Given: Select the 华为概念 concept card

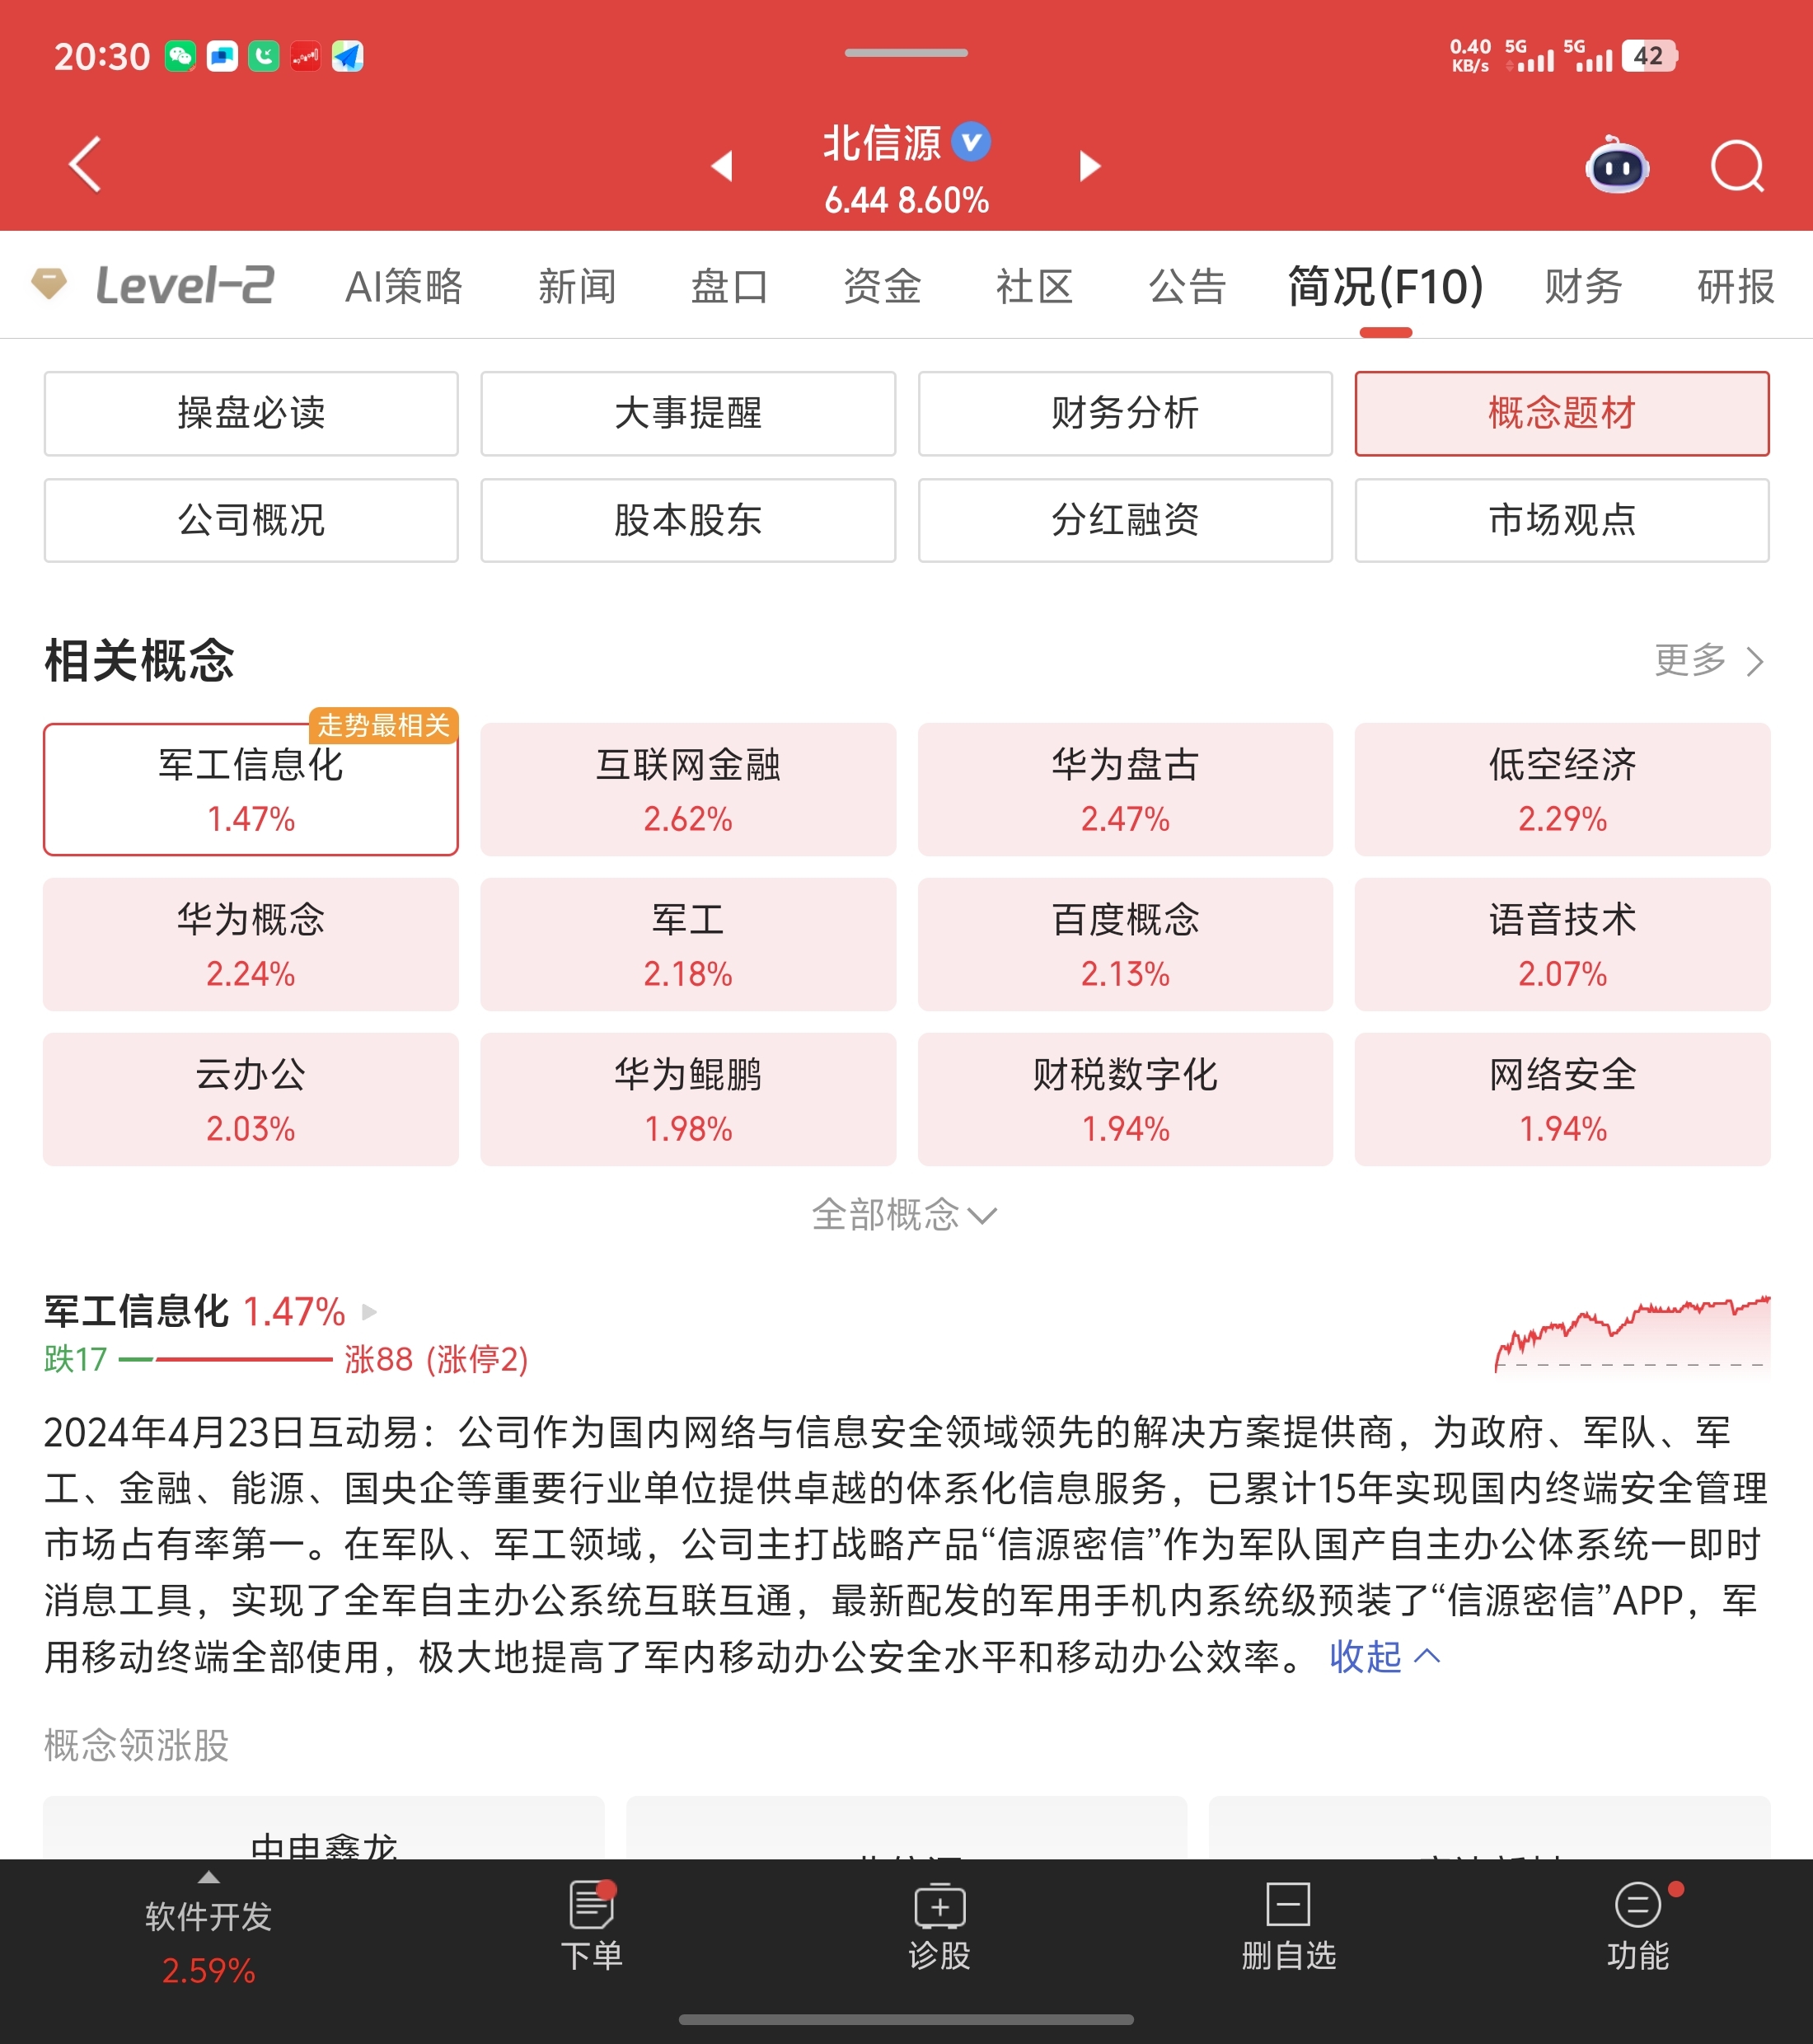Looking at the screenshot, I should tap(251, 945).
